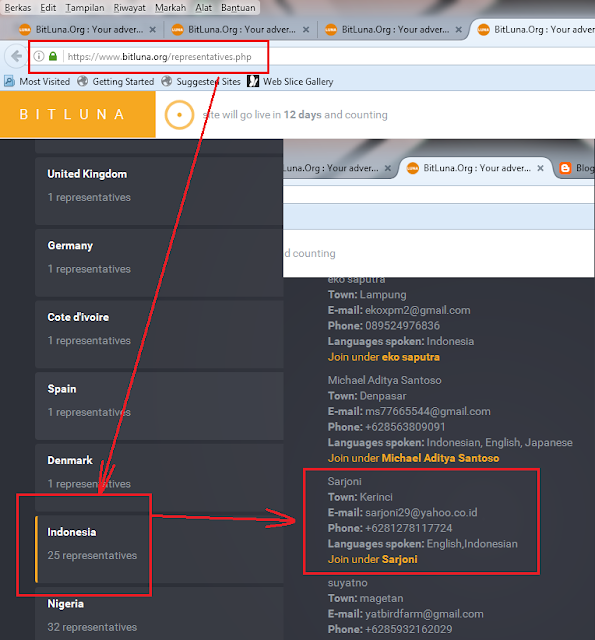The image size is (595, 640).
Task: Select Spain in country list
Action: pyautogui.click(x=159, y=406)
